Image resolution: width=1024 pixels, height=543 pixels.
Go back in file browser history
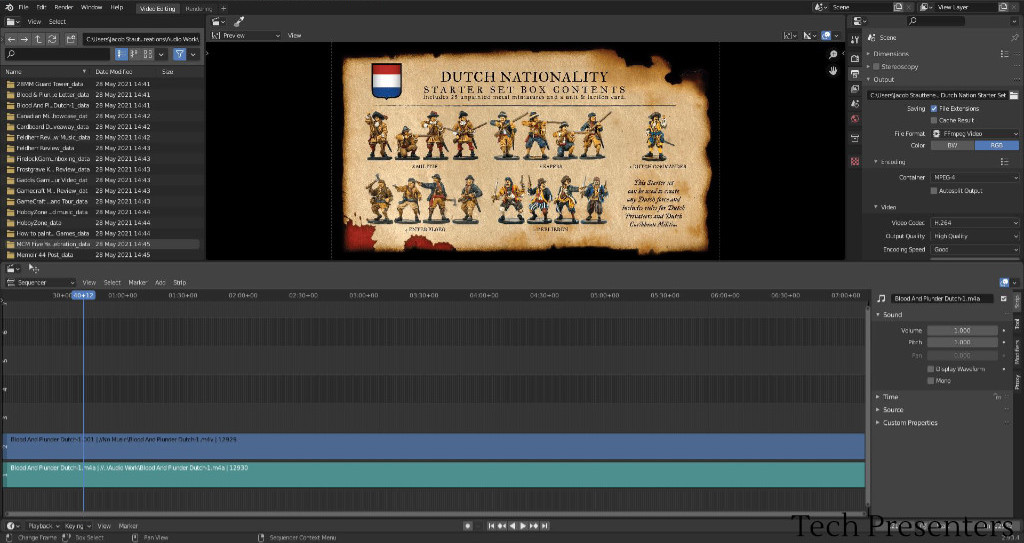11,39
